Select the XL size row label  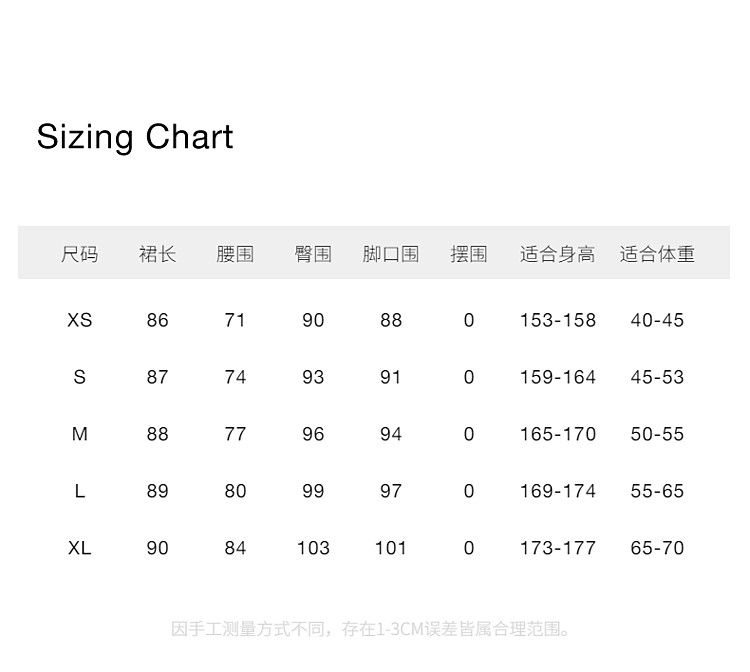pyautogui.click(x=80, y=548)
